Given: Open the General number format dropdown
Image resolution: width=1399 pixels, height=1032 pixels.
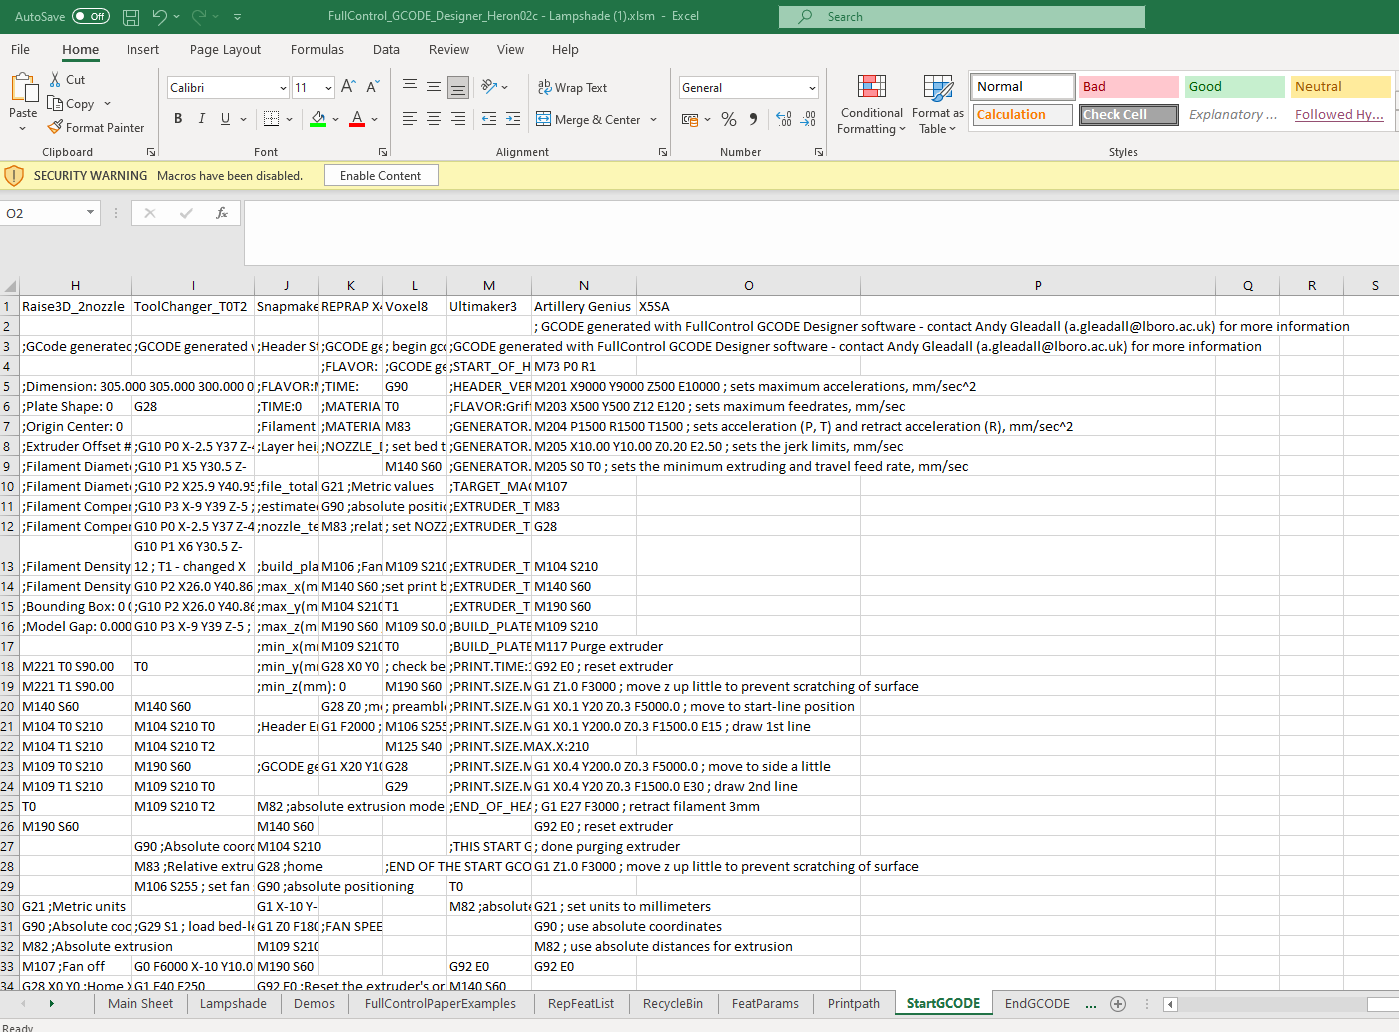Looking at the screenshot, I should pos(812,88).
